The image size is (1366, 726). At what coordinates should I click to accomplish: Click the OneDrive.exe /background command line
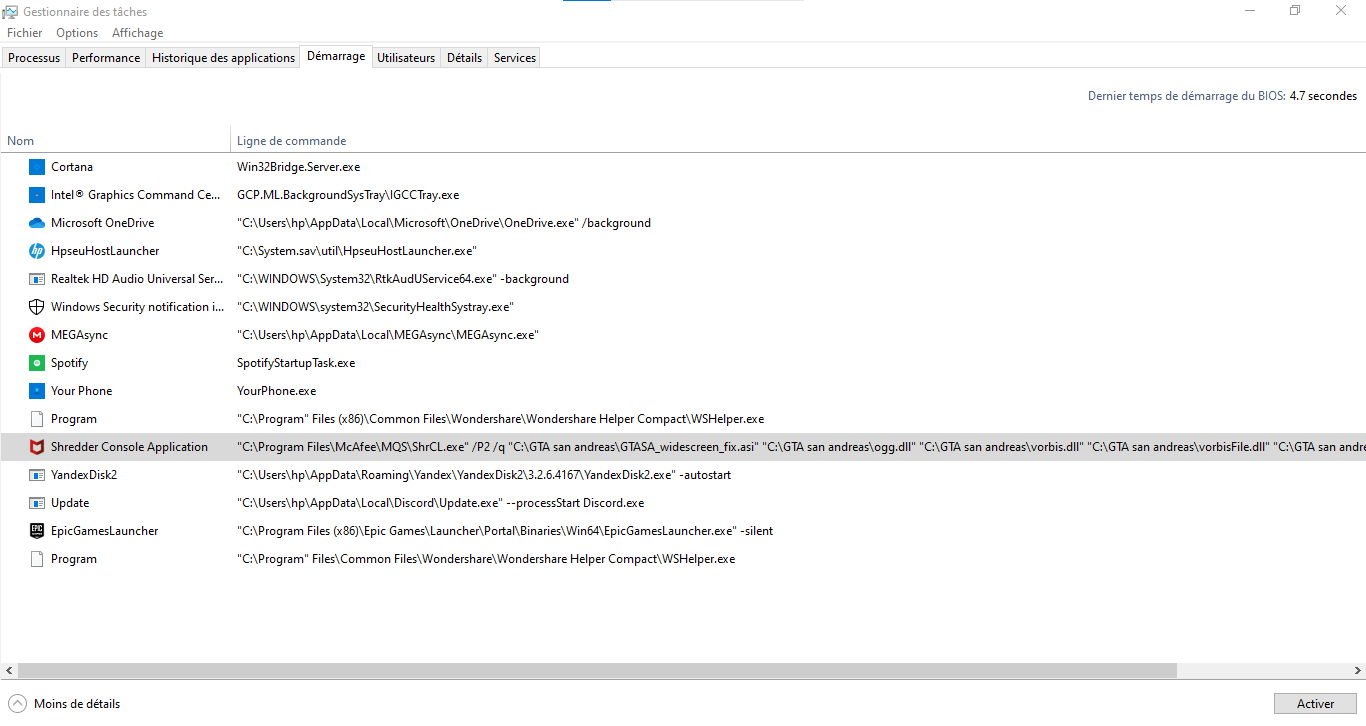tap(444, 223)
